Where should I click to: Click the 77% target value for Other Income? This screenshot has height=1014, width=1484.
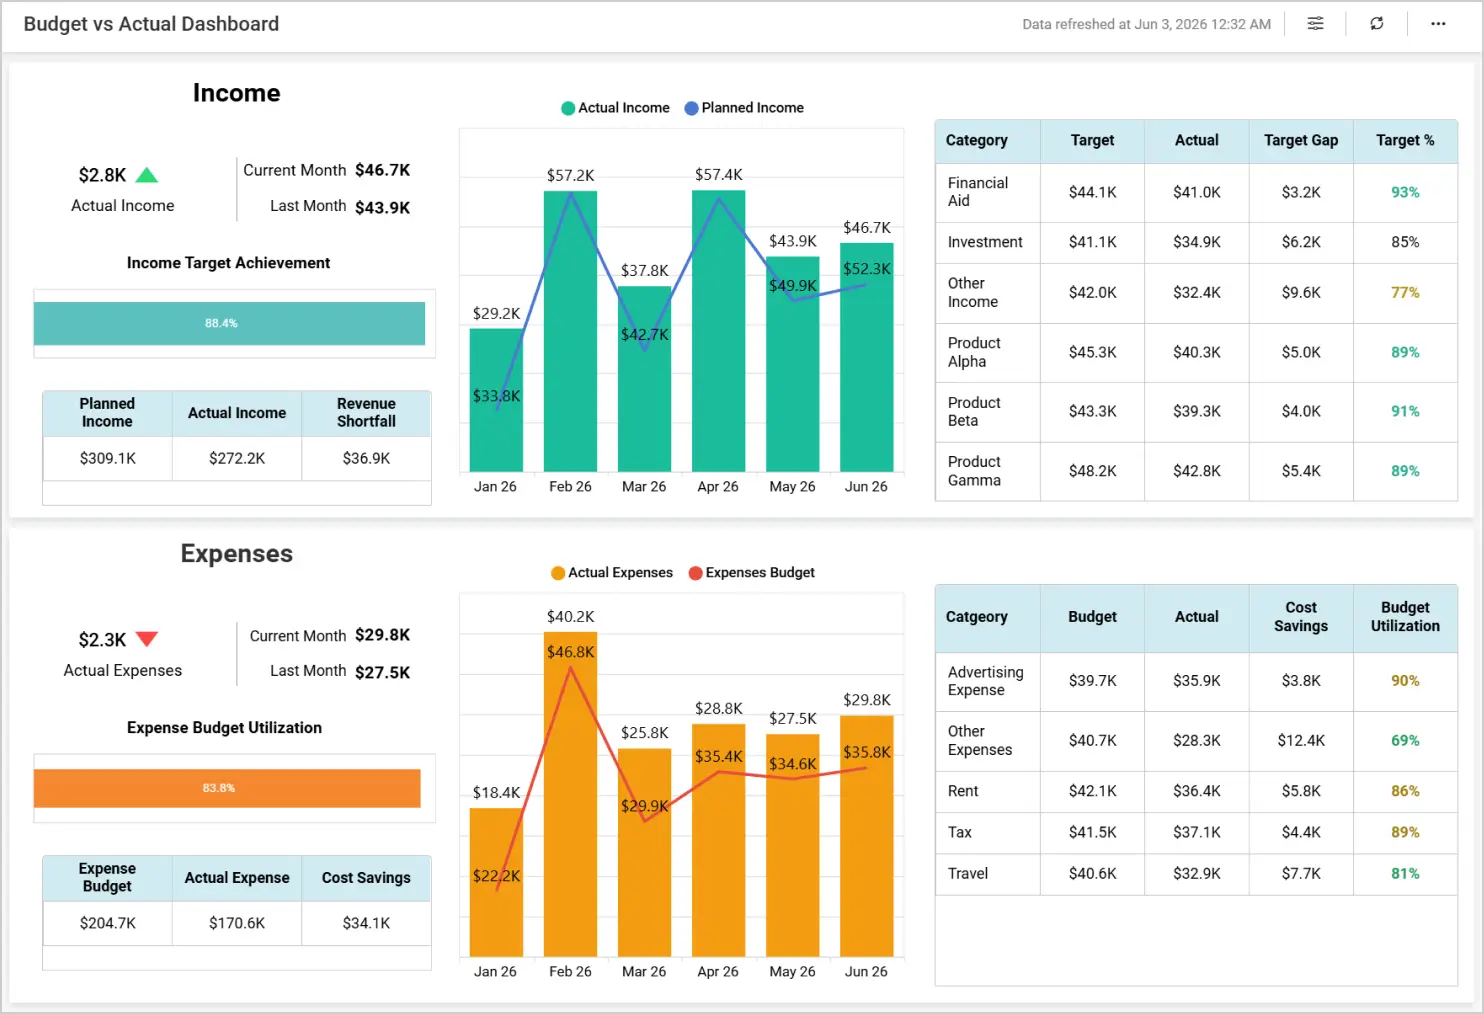click(x=1405, y=293)
